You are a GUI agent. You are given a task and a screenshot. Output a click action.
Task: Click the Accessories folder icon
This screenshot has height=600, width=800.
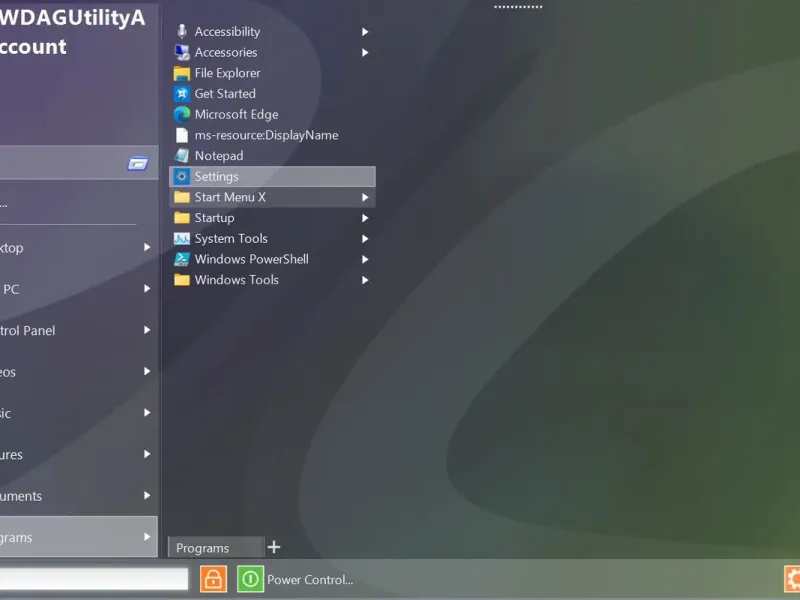tap(182, 53)
